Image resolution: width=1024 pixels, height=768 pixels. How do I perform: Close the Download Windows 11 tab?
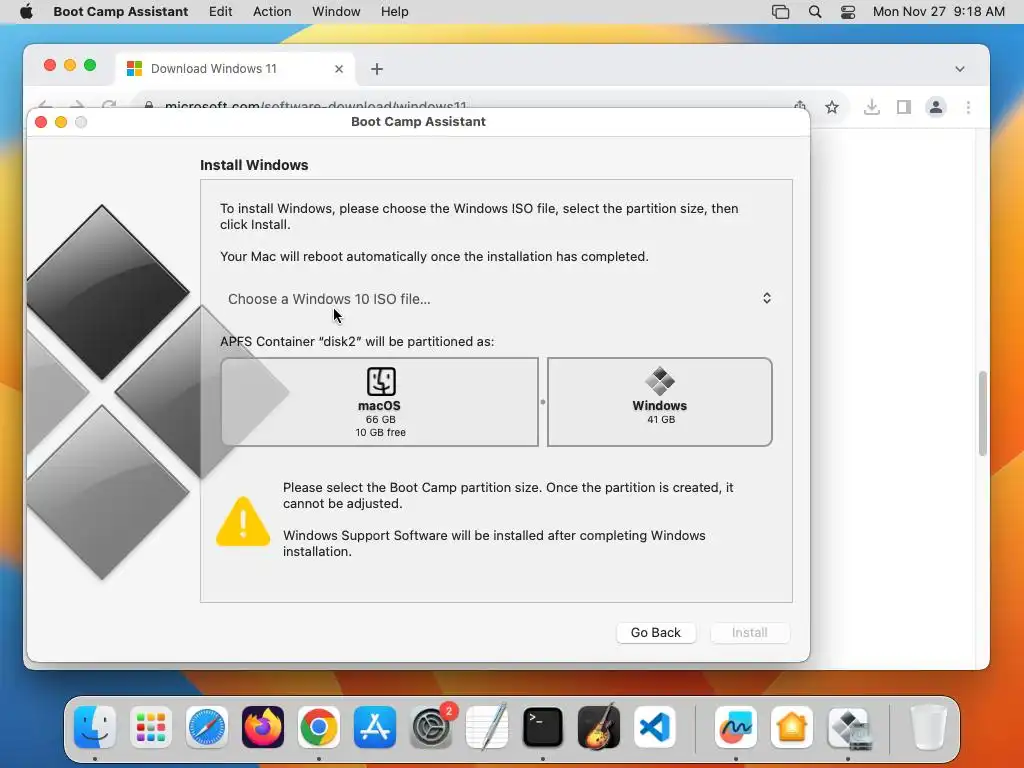pyautogui.click(x=339, y=69)
